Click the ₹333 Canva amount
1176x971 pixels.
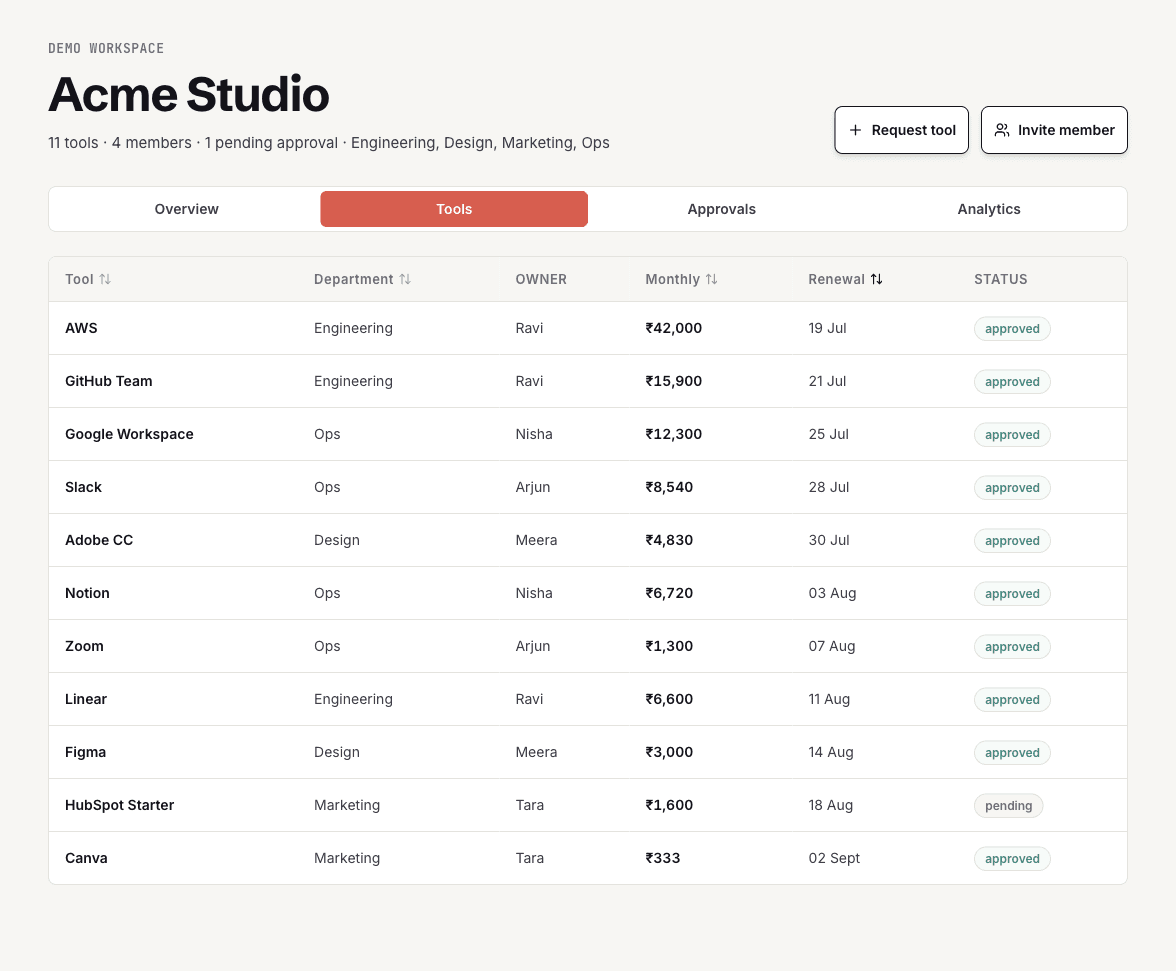pos(663,859)
